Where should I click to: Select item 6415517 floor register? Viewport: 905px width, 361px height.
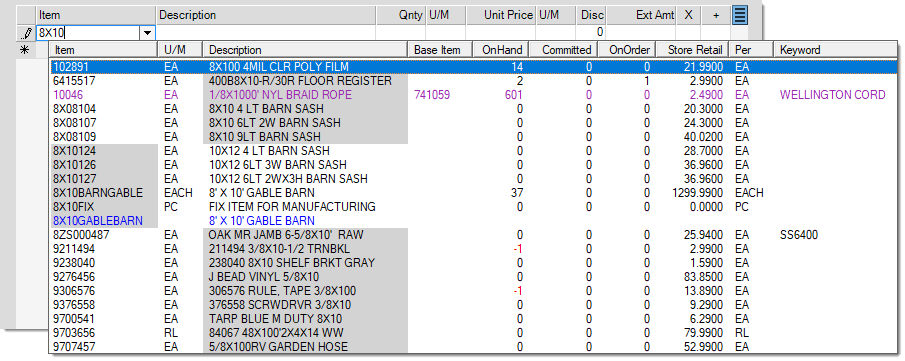coord(473,80)
